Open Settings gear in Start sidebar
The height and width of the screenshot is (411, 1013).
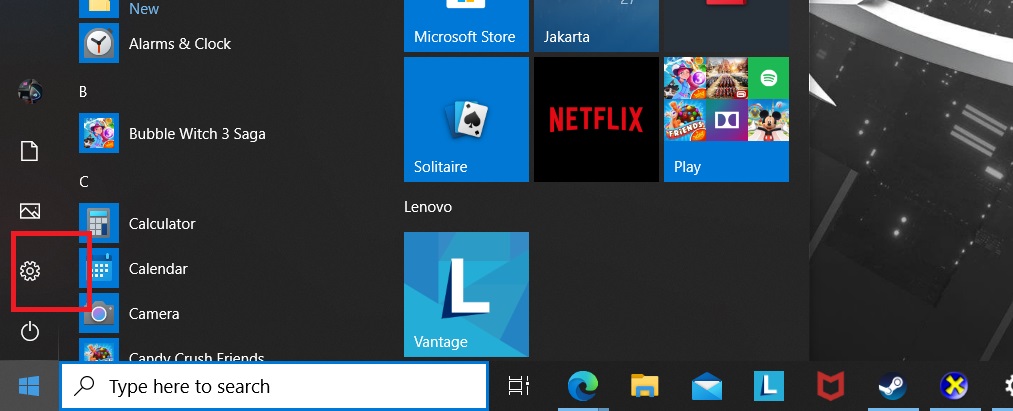(x=30, y=271)
